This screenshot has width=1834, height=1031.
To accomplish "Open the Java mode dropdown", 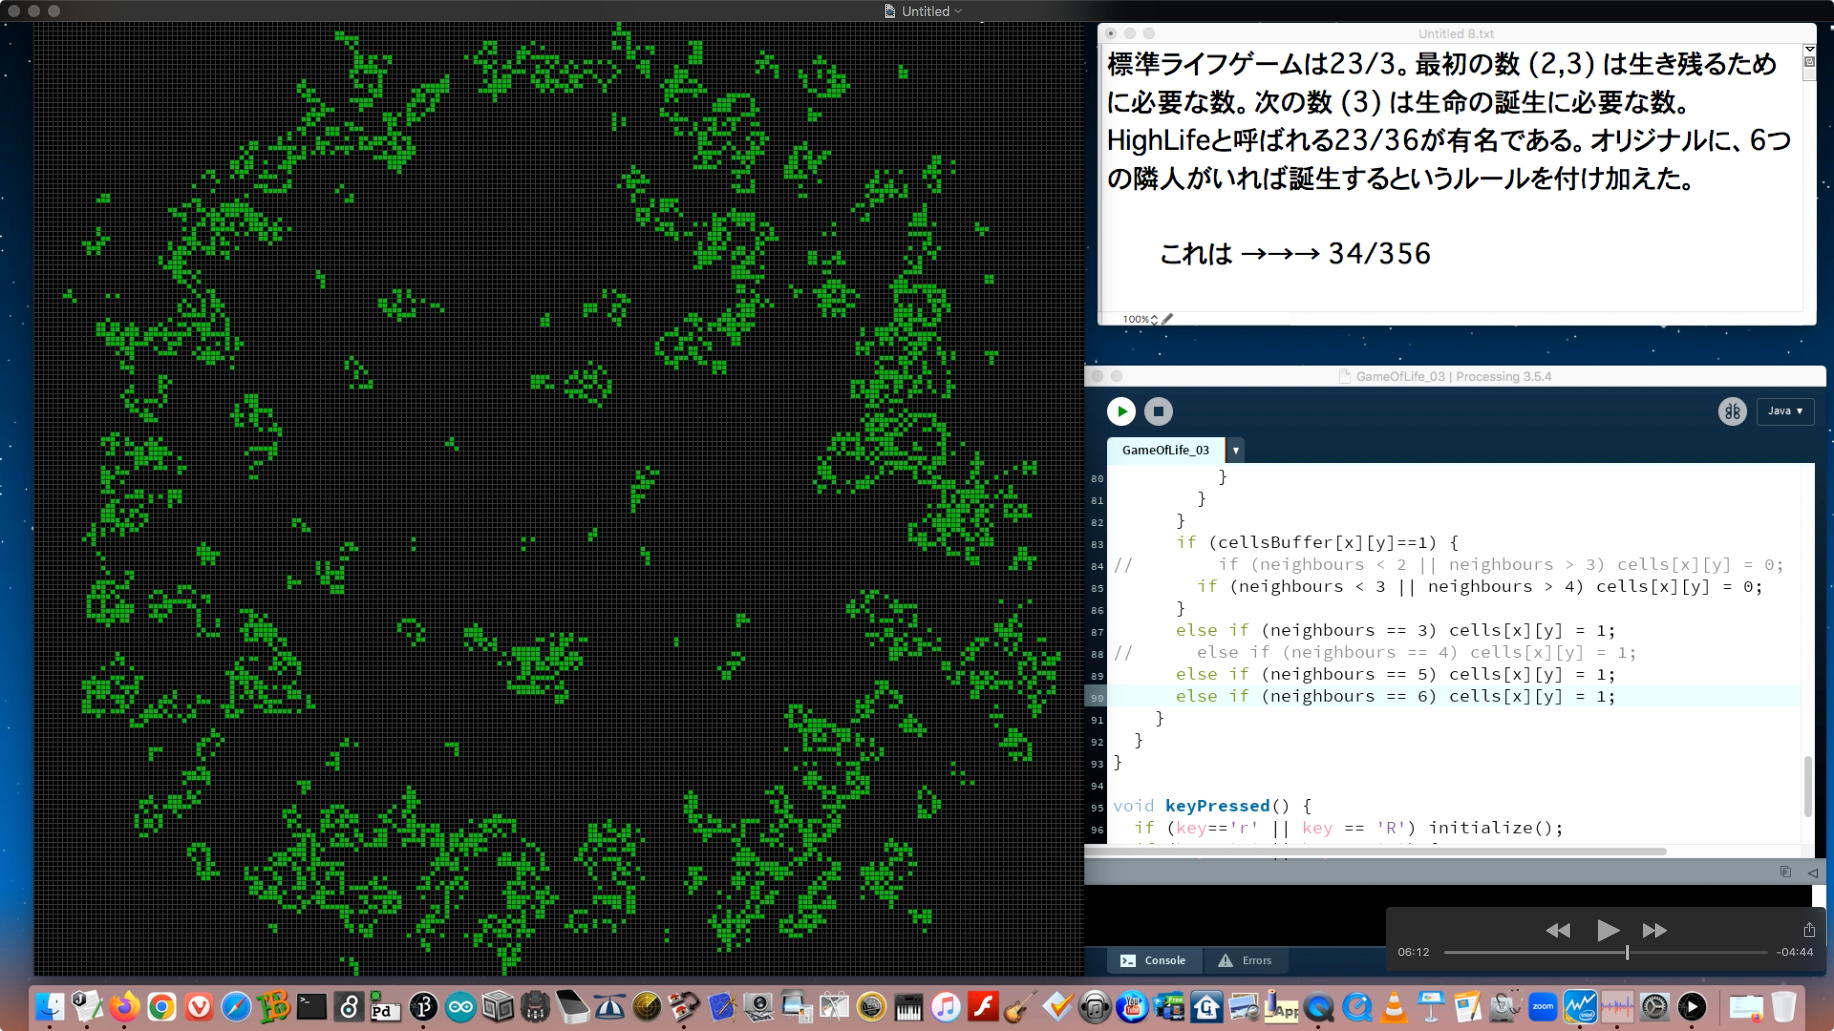I will pos(1785,411).
